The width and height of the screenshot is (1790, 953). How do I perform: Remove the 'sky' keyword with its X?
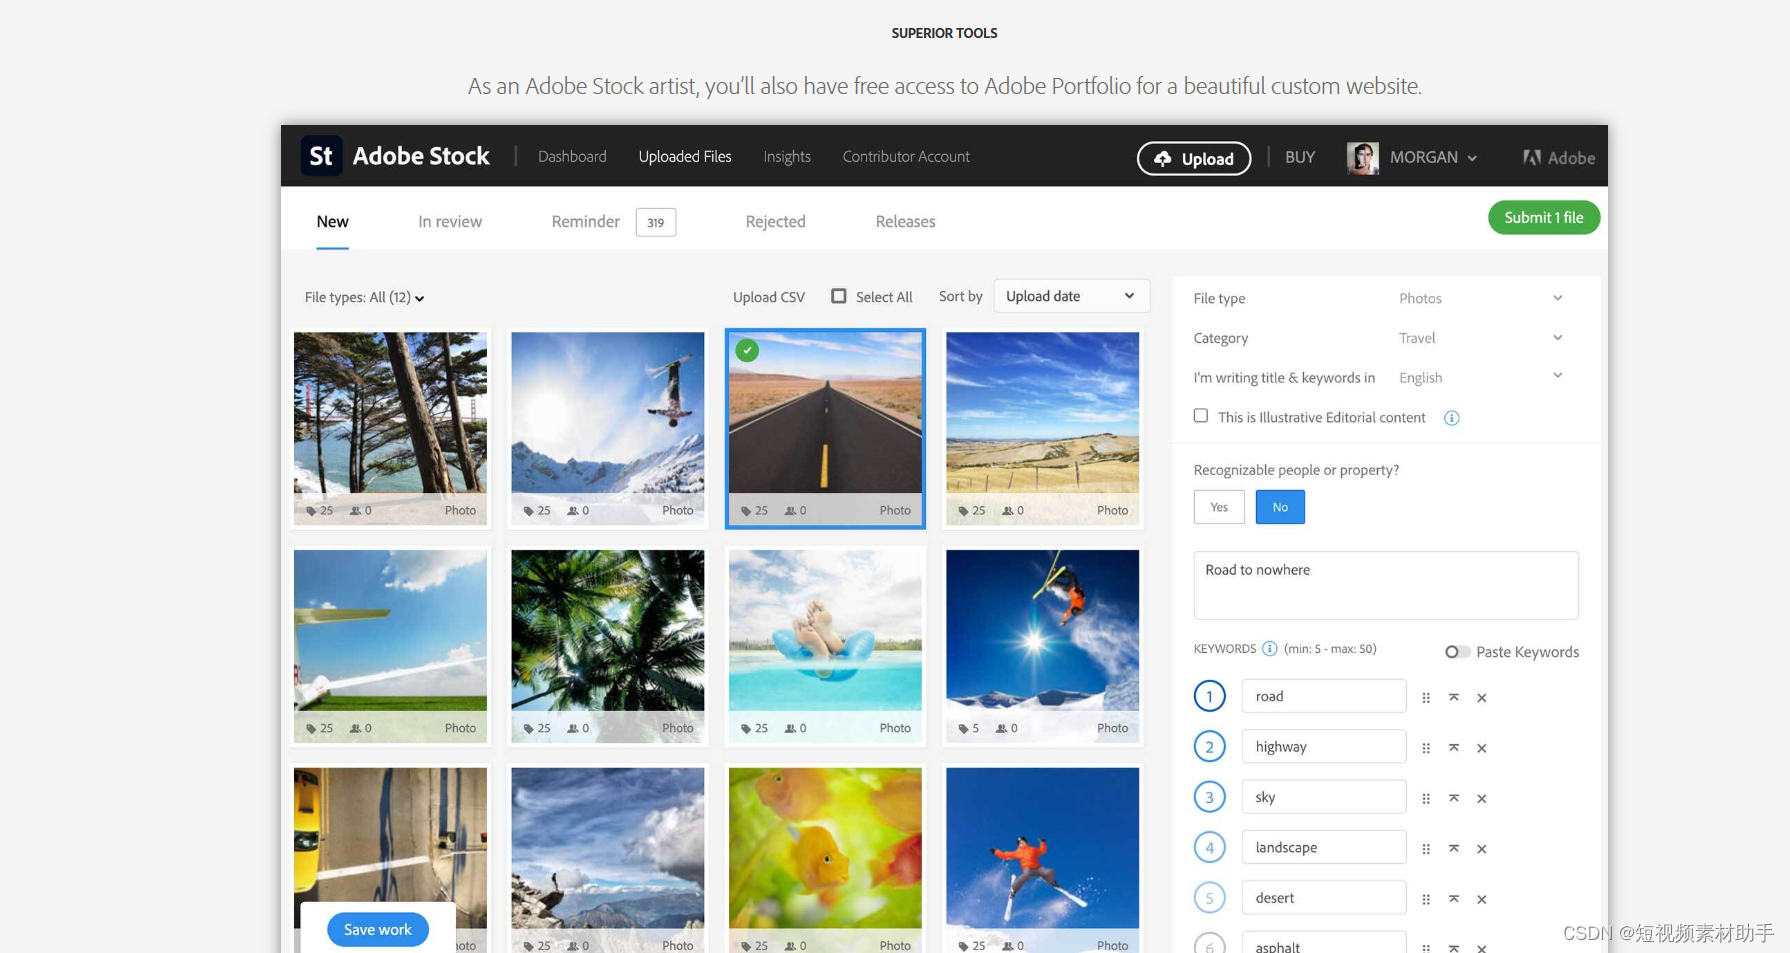point(1482,798)
